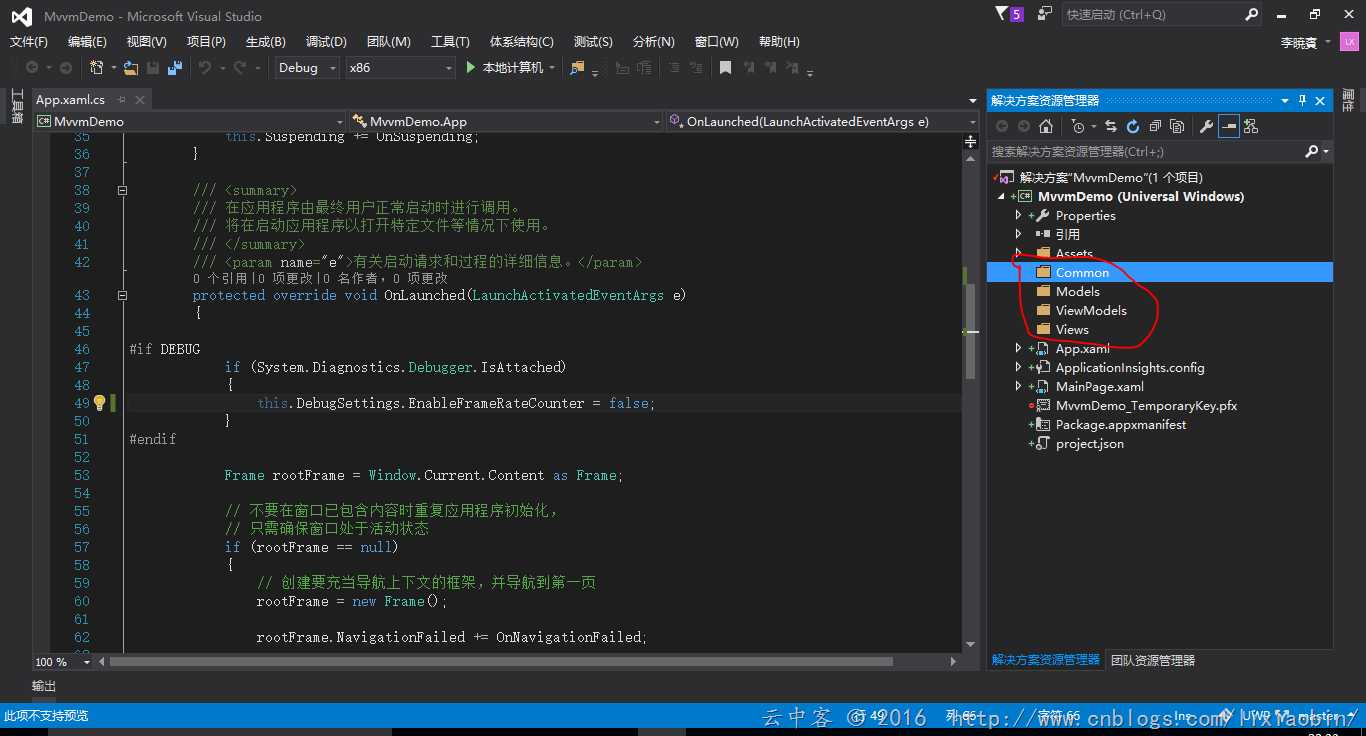This screenshot has height=736, width=1366.
Task: Open Solution Explorer window options dropdown arrow
Action: (x=1285, y=100)
